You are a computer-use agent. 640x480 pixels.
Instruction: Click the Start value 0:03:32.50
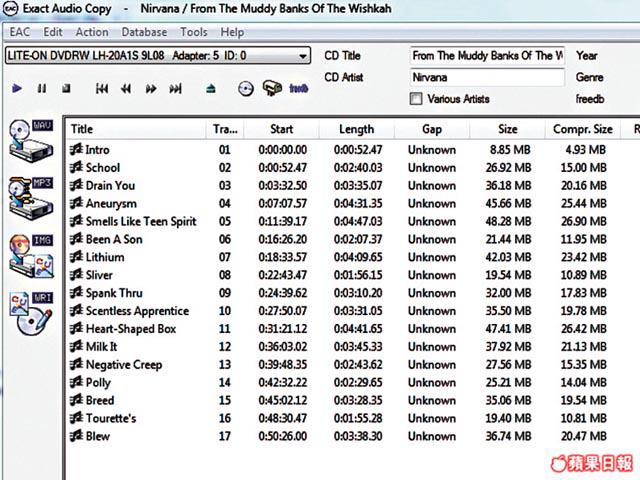point(282,186)
